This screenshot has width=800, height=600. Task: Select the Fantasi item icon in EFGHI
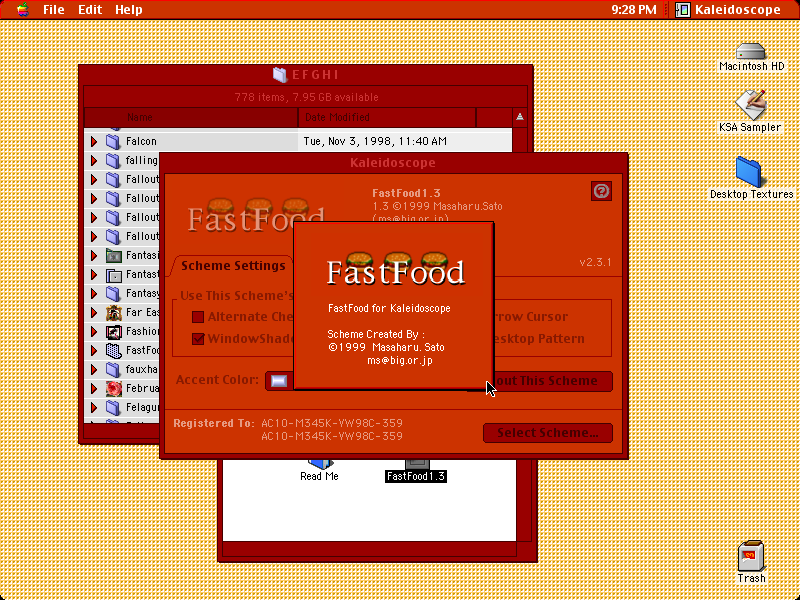coord(113,256)
